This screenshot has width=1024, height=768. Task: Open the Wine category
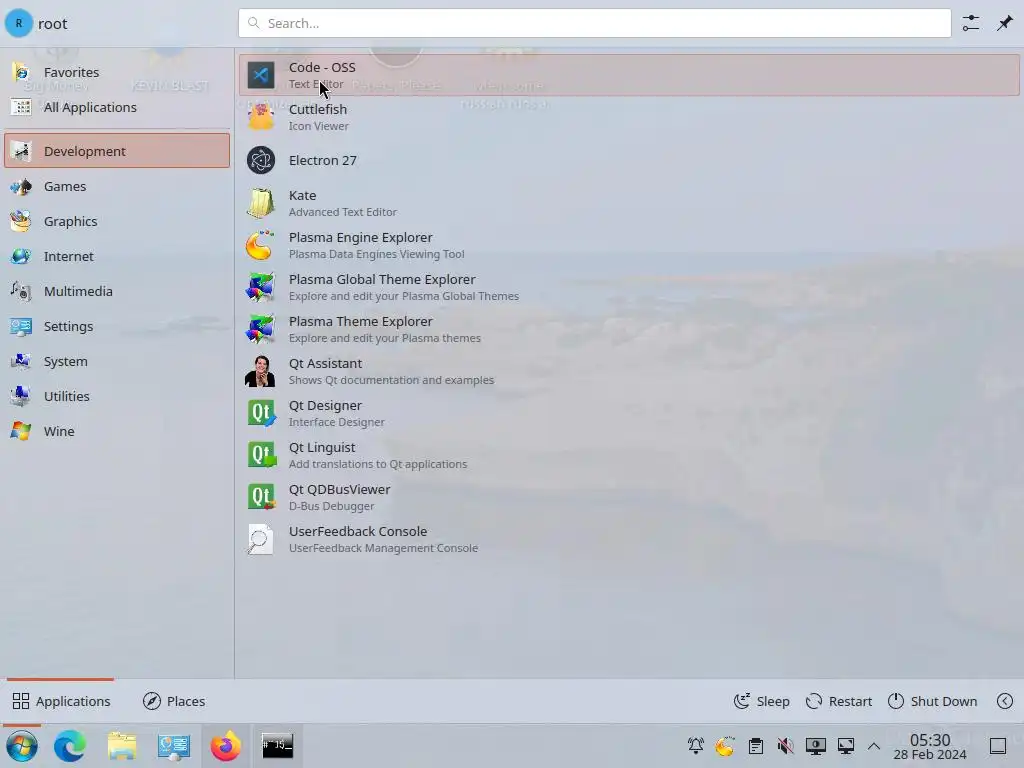(x=117, y=431)
